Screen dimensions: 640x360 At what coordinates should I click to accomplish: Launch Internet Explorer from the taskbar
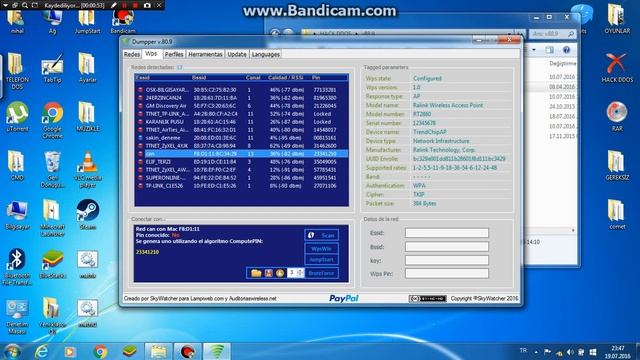point(42,351)
